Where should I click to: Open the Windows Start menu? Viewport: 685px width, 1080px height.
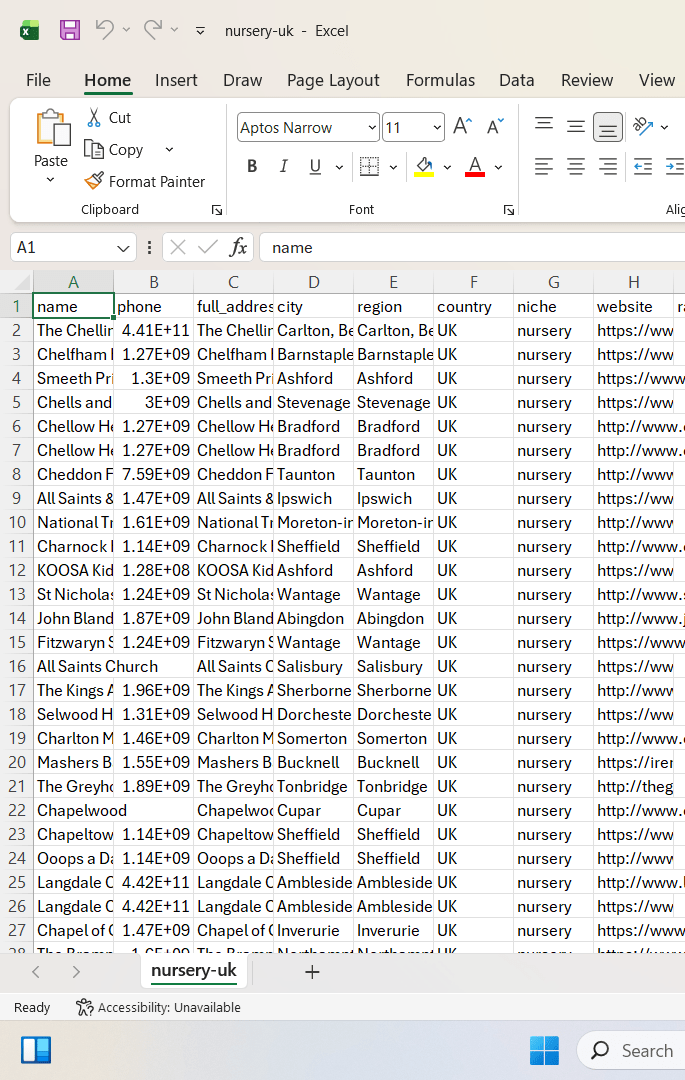pyautogui.click(x=544, y=1050)
